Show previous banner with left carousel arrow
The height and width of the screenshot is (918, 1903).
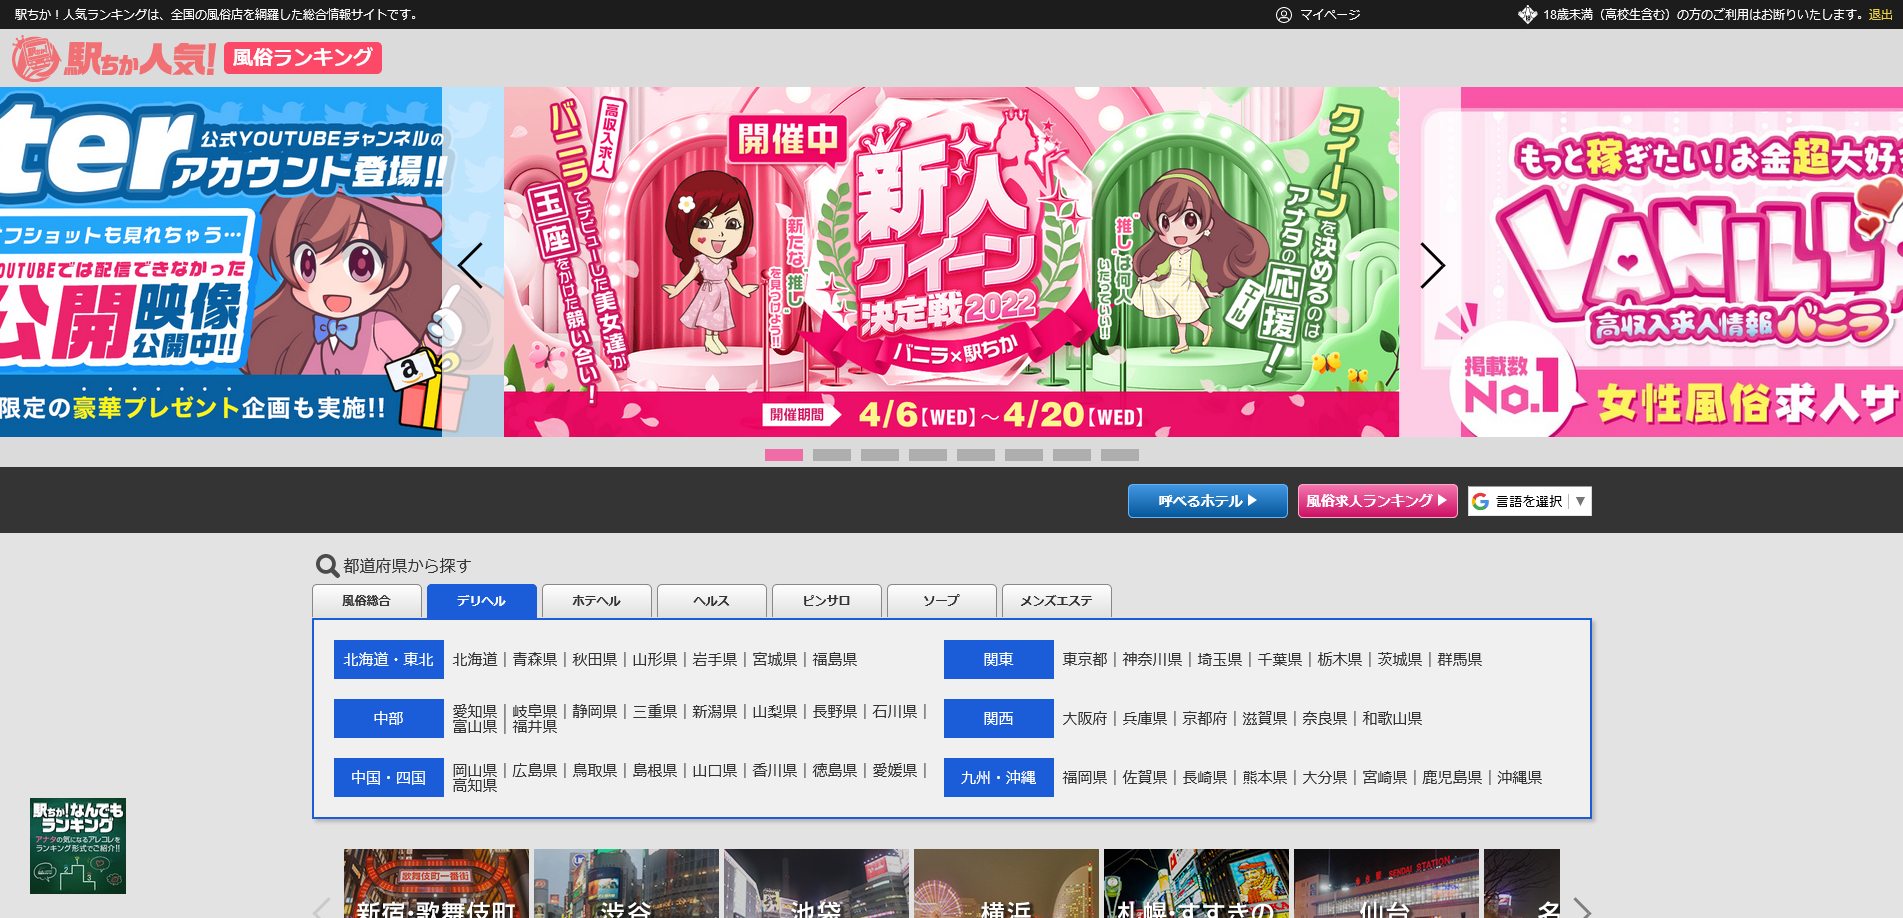point(471,266)
